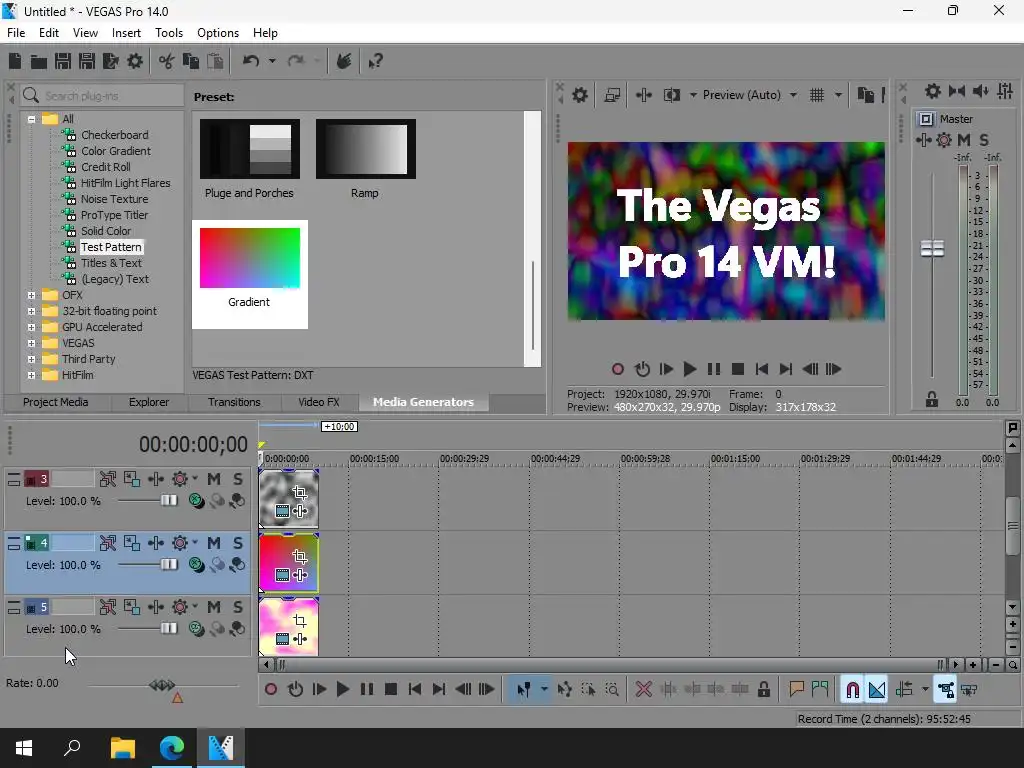Switch to the Project Media tab

tap(56, 402)
